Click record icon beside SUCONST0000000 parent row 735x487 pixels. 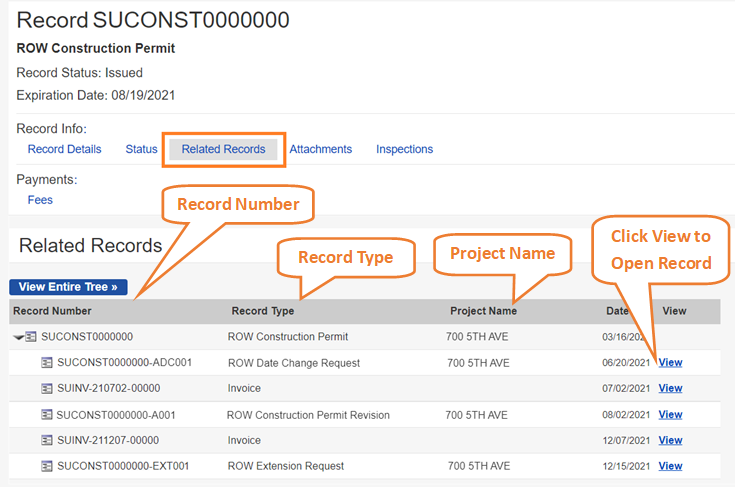[x=31, y=337]
